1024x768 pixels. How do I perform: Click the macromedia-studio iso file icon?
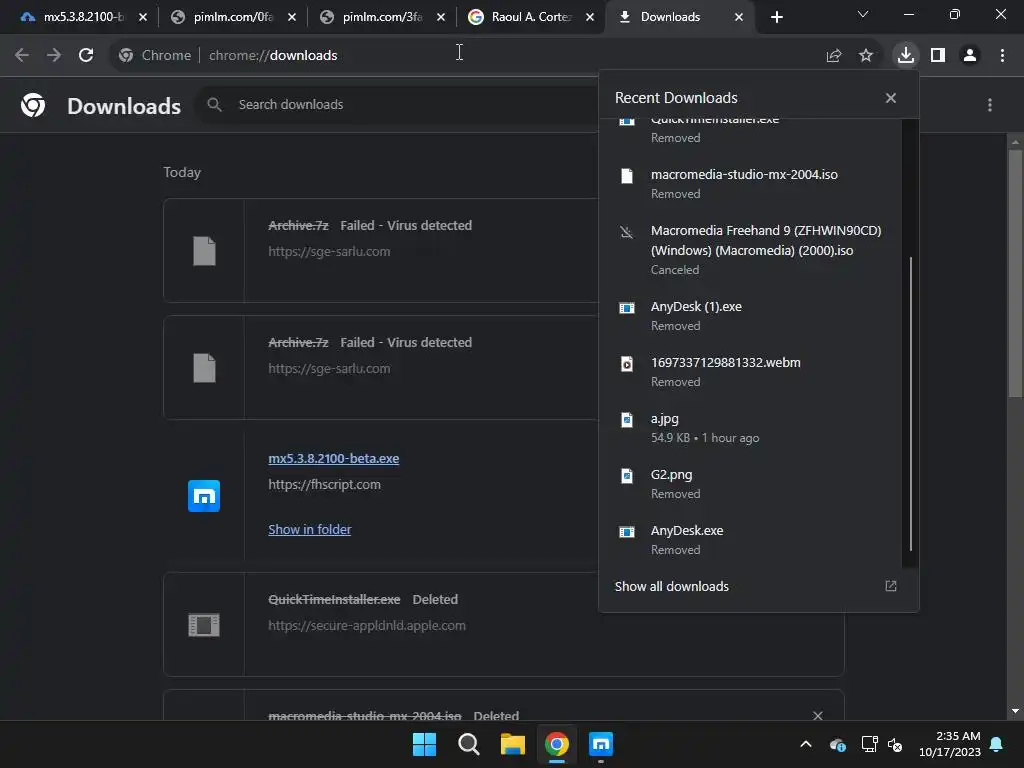click(627, 176)
